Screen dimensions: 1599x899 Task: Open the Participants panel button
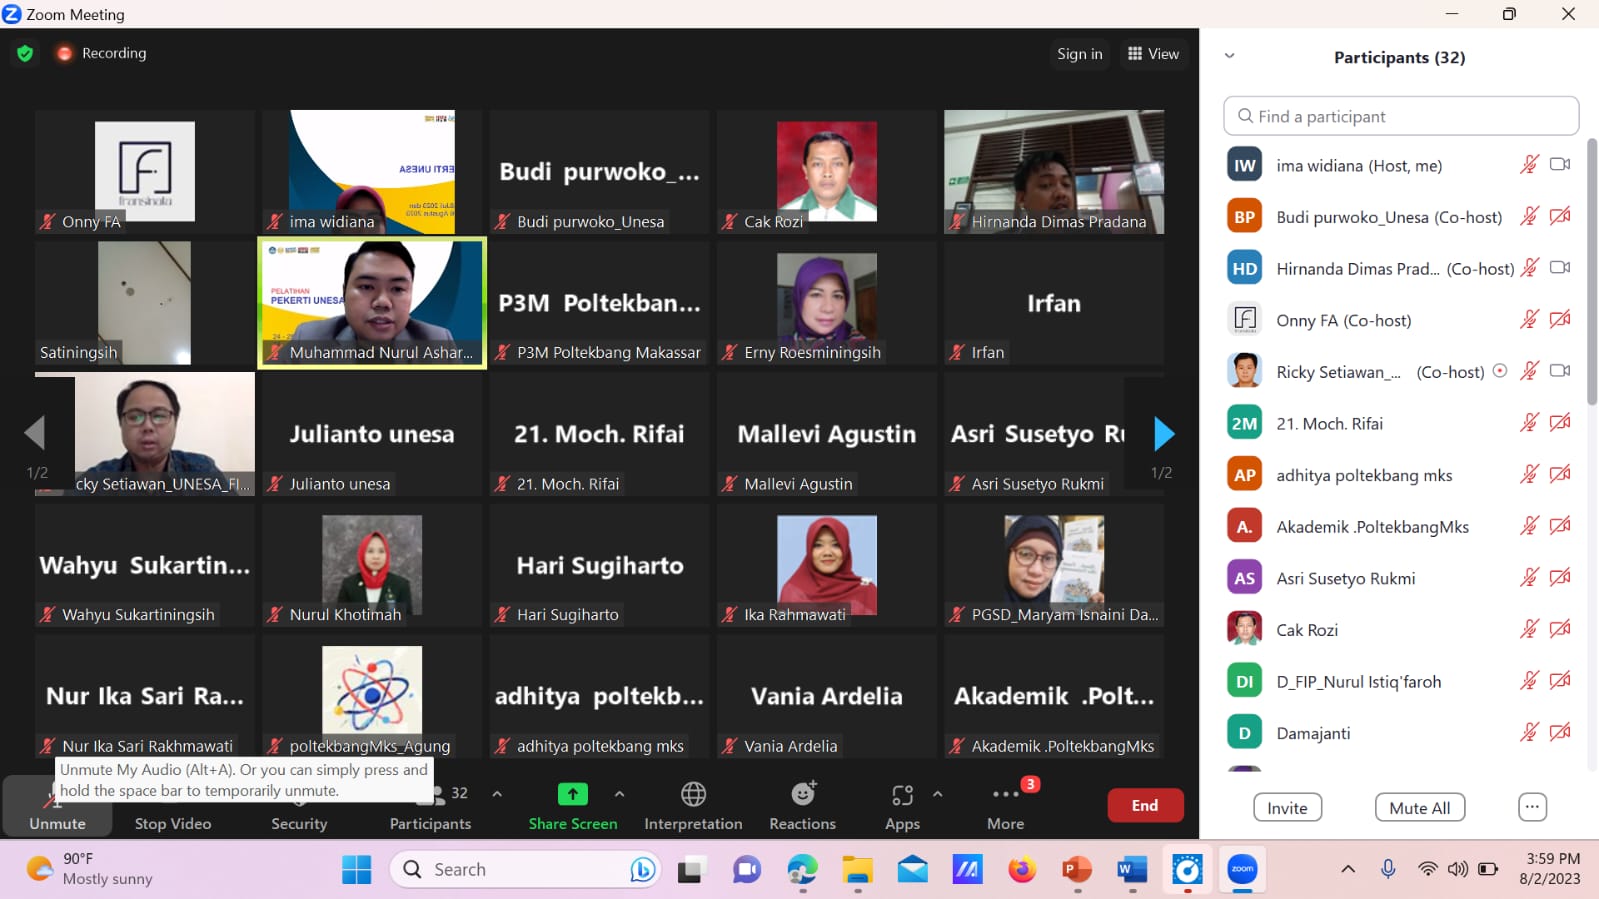click(x=430, y=806)
